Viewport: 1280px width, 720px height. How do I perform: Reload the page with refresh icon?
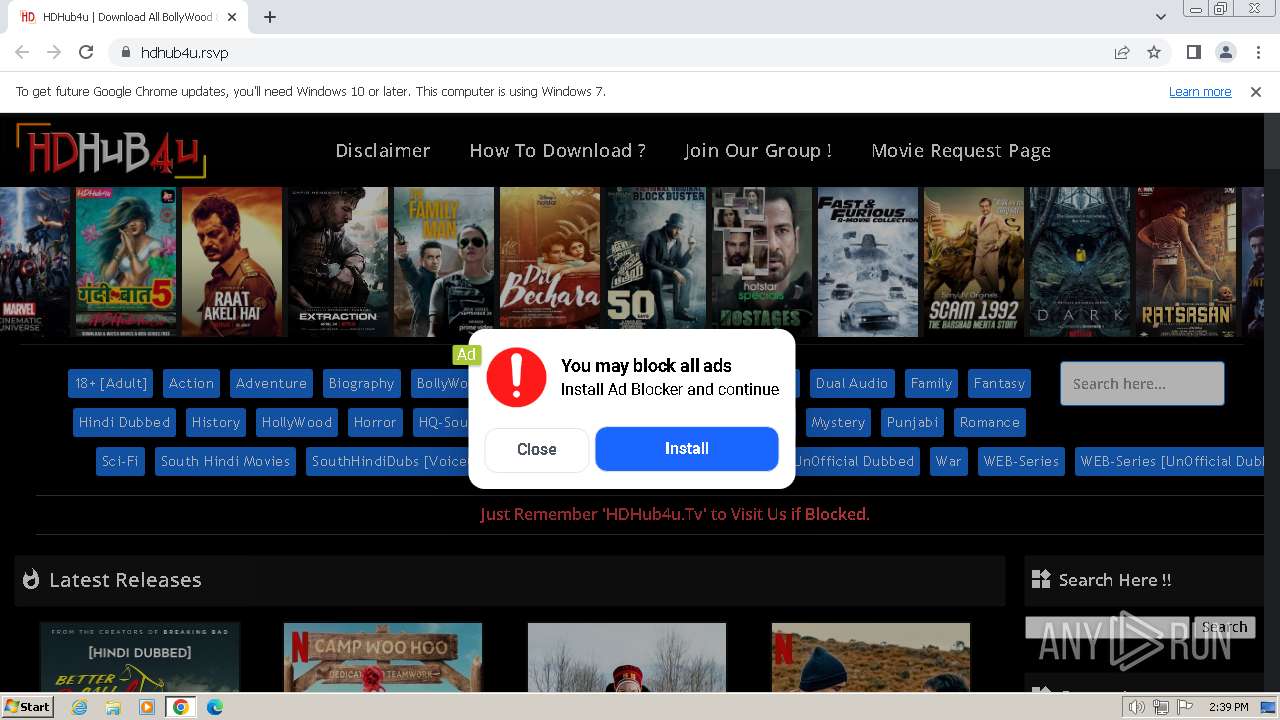pos(86,52)
